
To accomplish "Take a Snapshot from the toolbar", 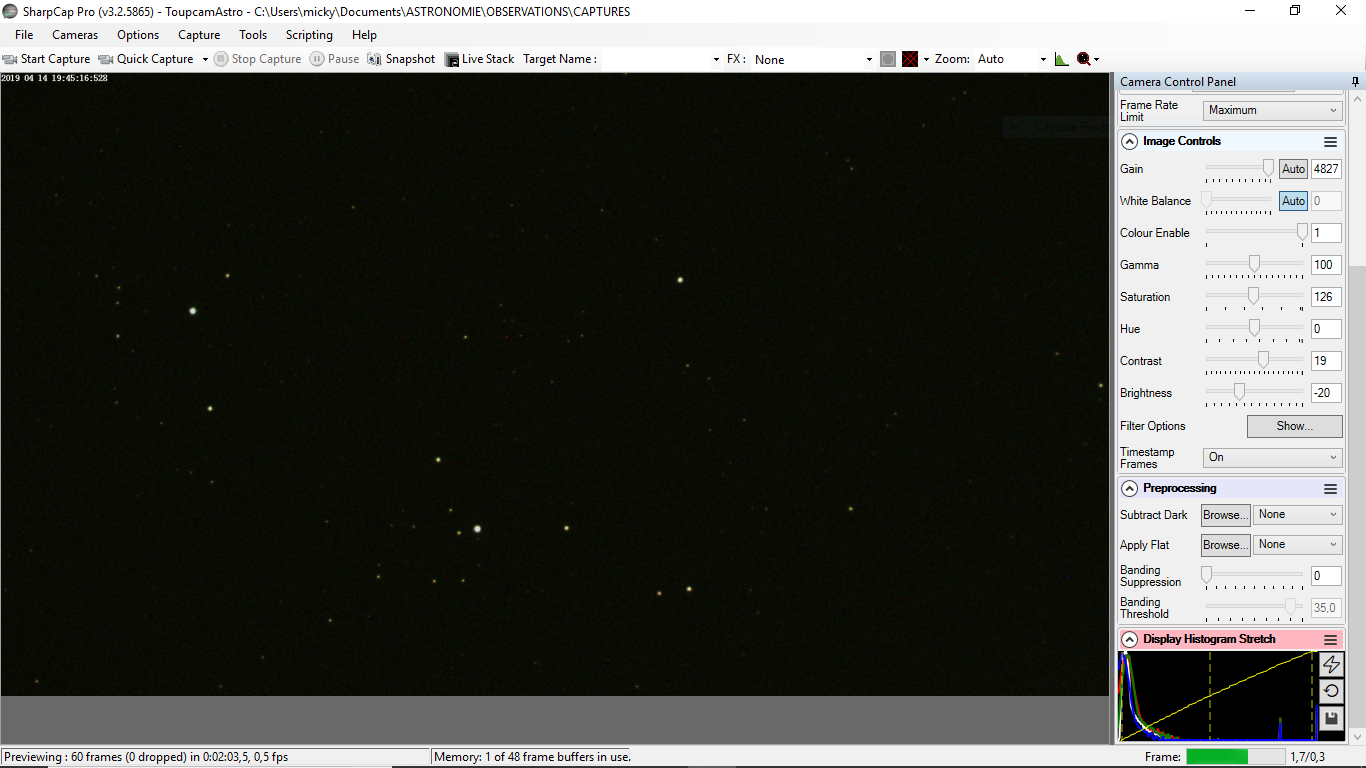I will click(x=401, y=59).
